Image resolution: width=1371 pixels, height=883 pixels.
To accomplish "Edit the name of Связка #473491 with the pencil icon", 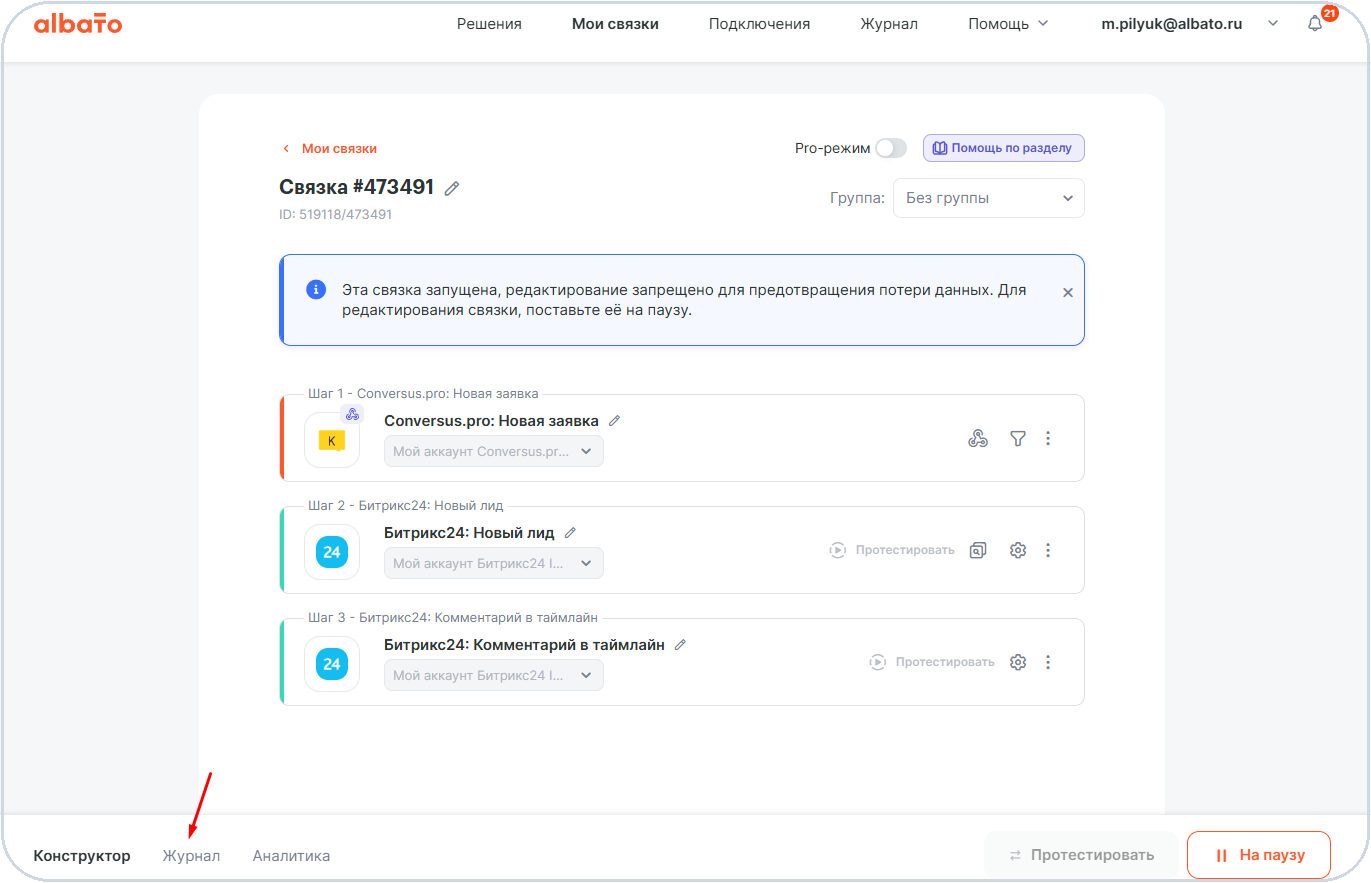I will pyautogui.click(x=452, y=188).
